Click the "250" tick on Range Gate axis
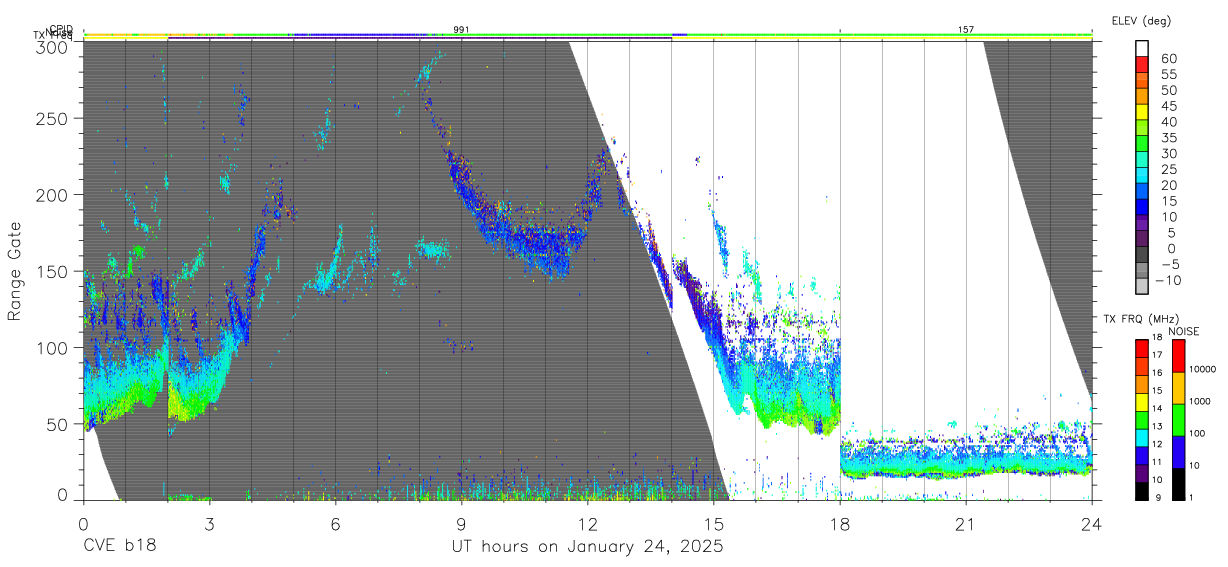Image resolution: width=1228 pixels, height=567 pixels. [53, 118]
